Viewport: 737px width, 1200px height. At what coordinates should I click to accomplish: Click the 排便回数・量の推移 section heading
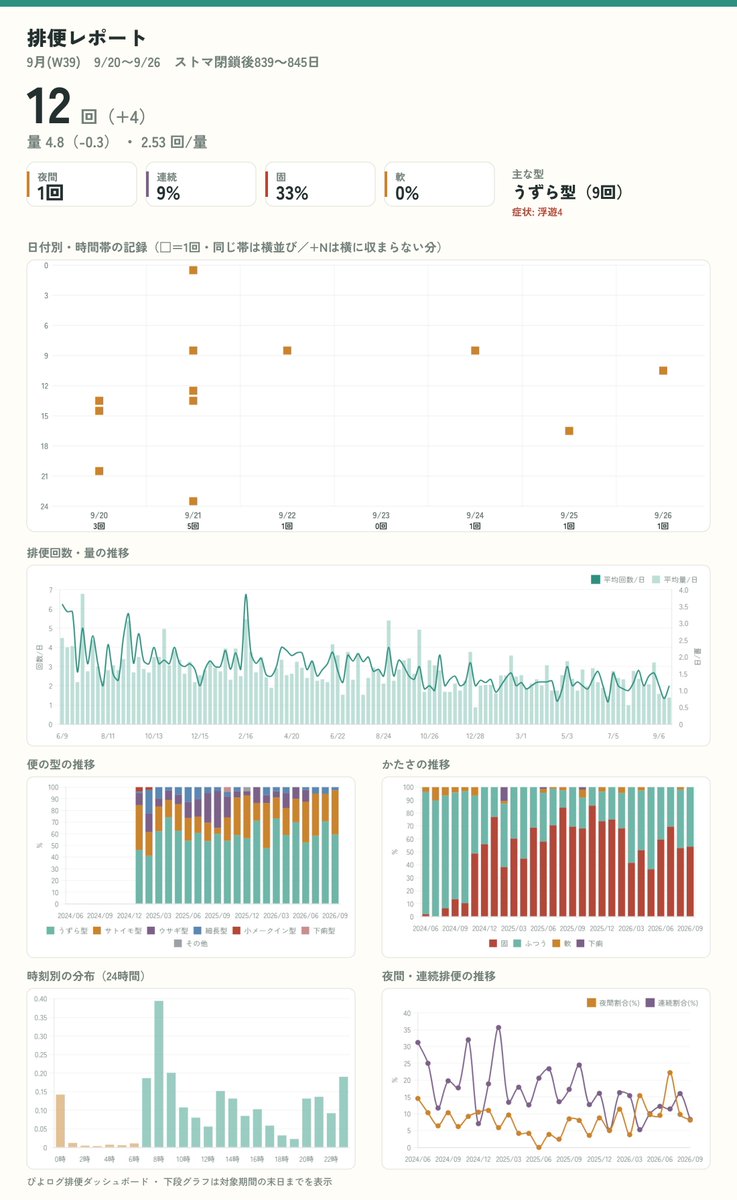click(x=78, y=553)
